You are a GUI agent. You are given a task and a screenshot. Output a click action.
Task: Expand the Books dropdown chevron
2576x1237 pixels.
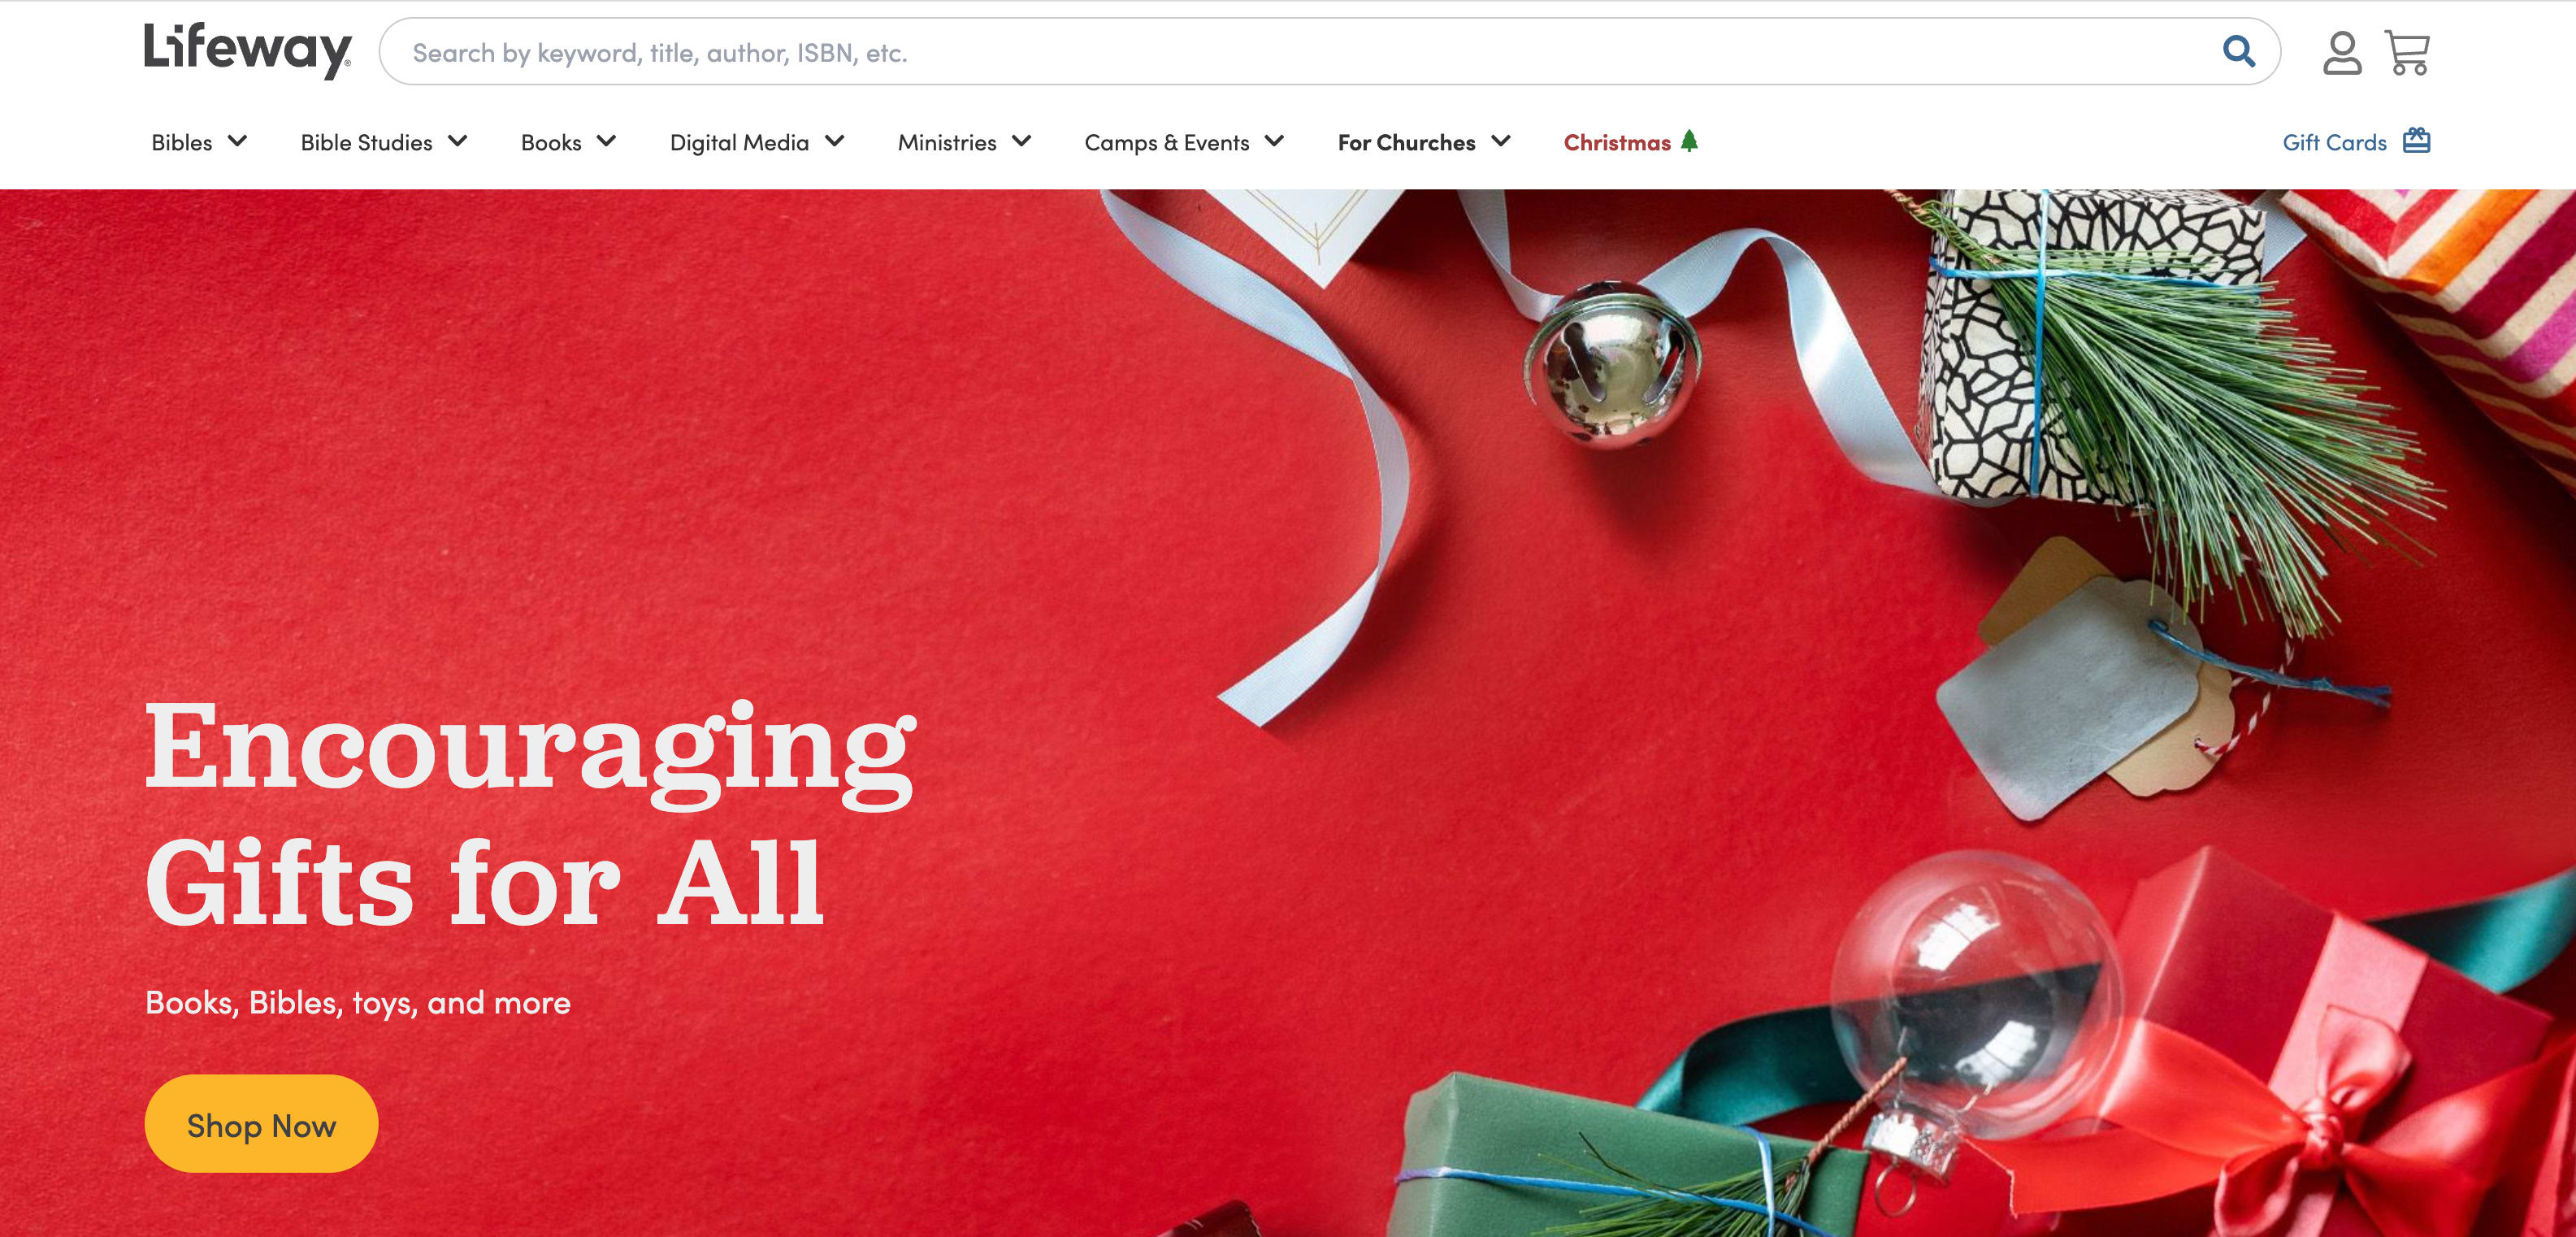pyautogui.click(x=606, y=141)
